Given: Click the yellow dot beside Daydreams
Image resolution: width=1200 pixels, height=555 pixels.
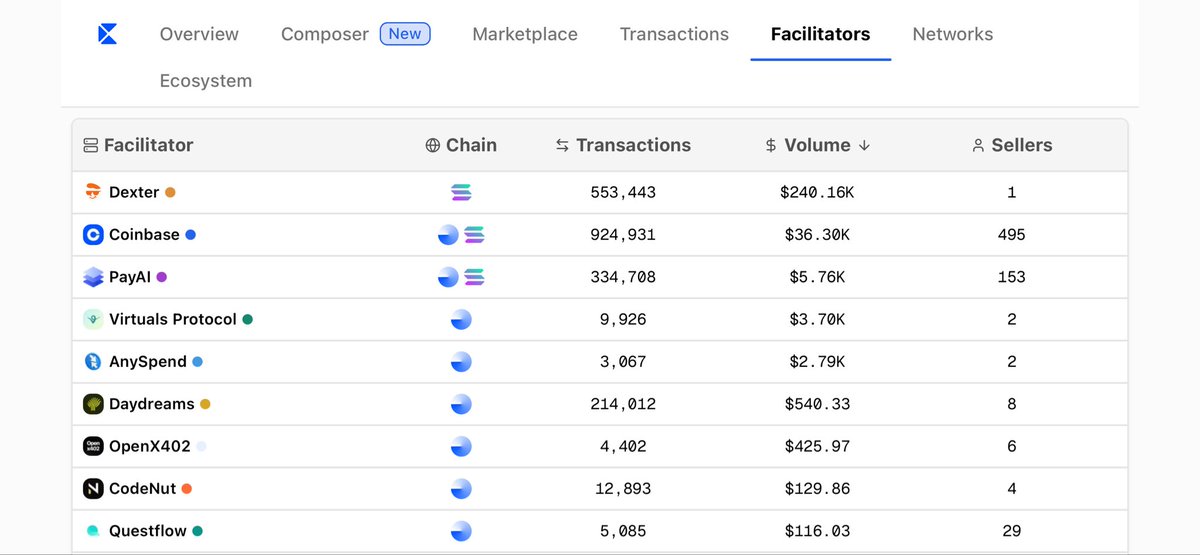Looking at the screenshot, I should click(x=205, y=404).
